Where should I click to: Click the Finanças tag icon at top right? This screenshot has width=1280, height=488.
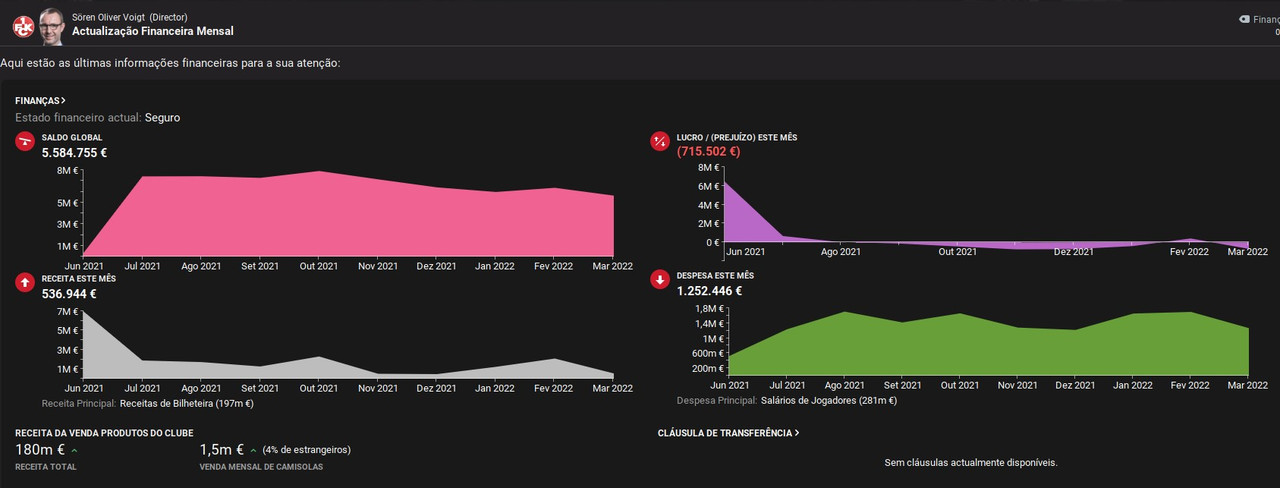pos(1244,18)
